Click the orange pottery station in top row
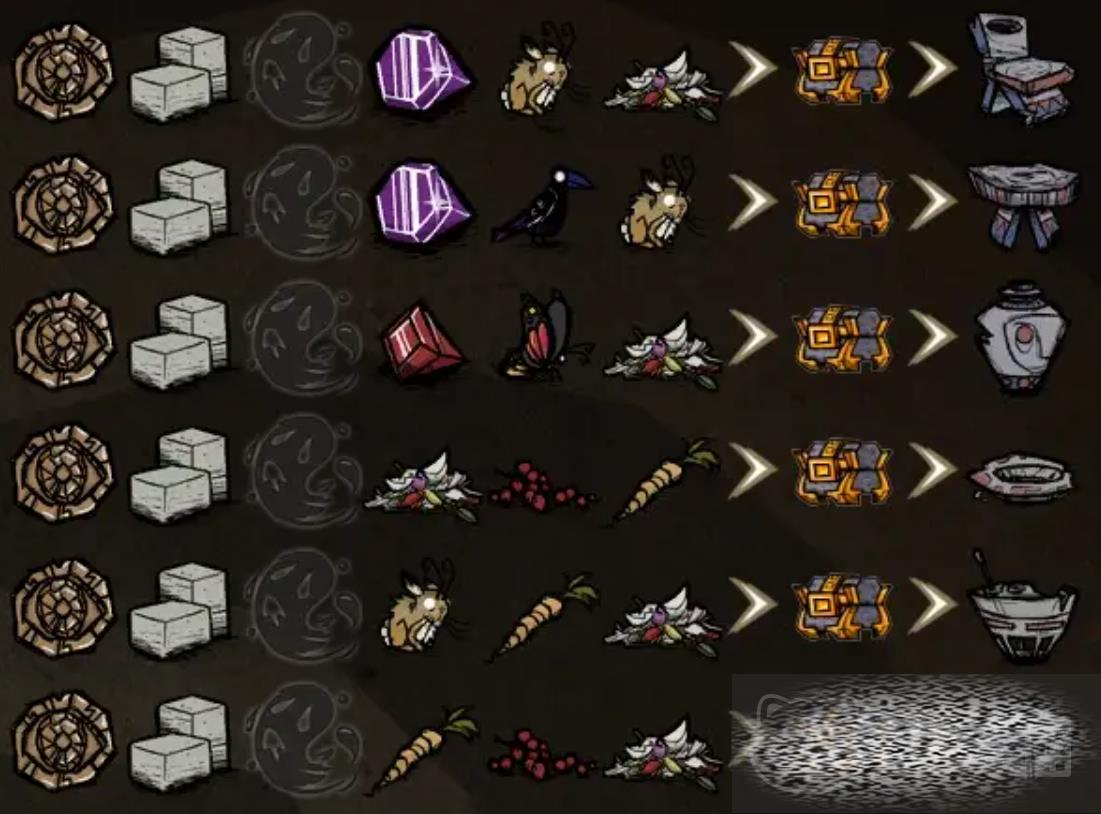The image size is (1101, 814). coord(842,70)
